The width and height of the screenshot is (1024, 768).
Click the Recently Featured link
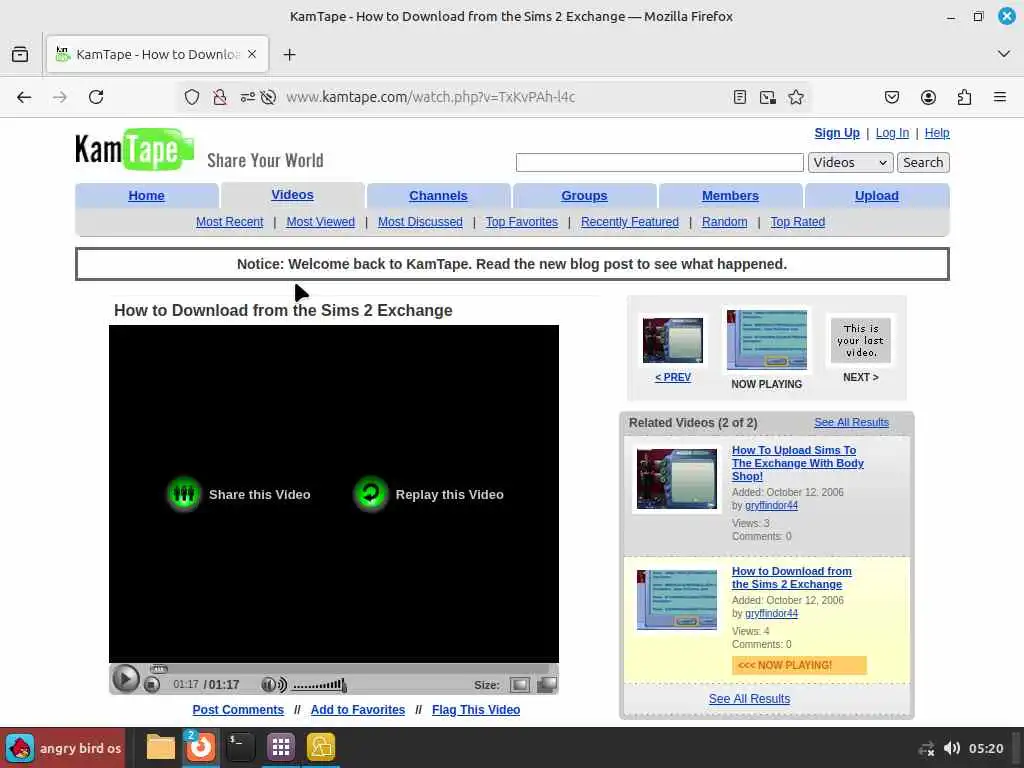(x=630, y=222)
